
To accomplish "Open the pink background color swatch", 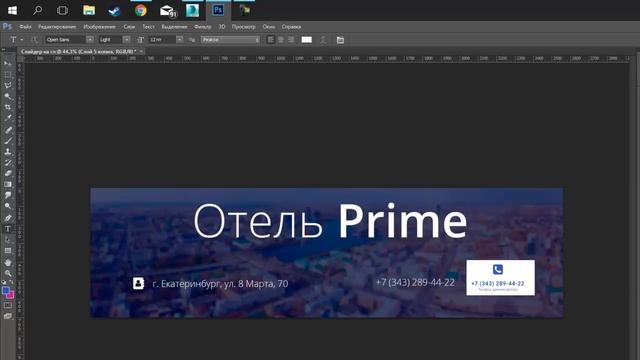I will pyautogui.click(x=11, y=295).
